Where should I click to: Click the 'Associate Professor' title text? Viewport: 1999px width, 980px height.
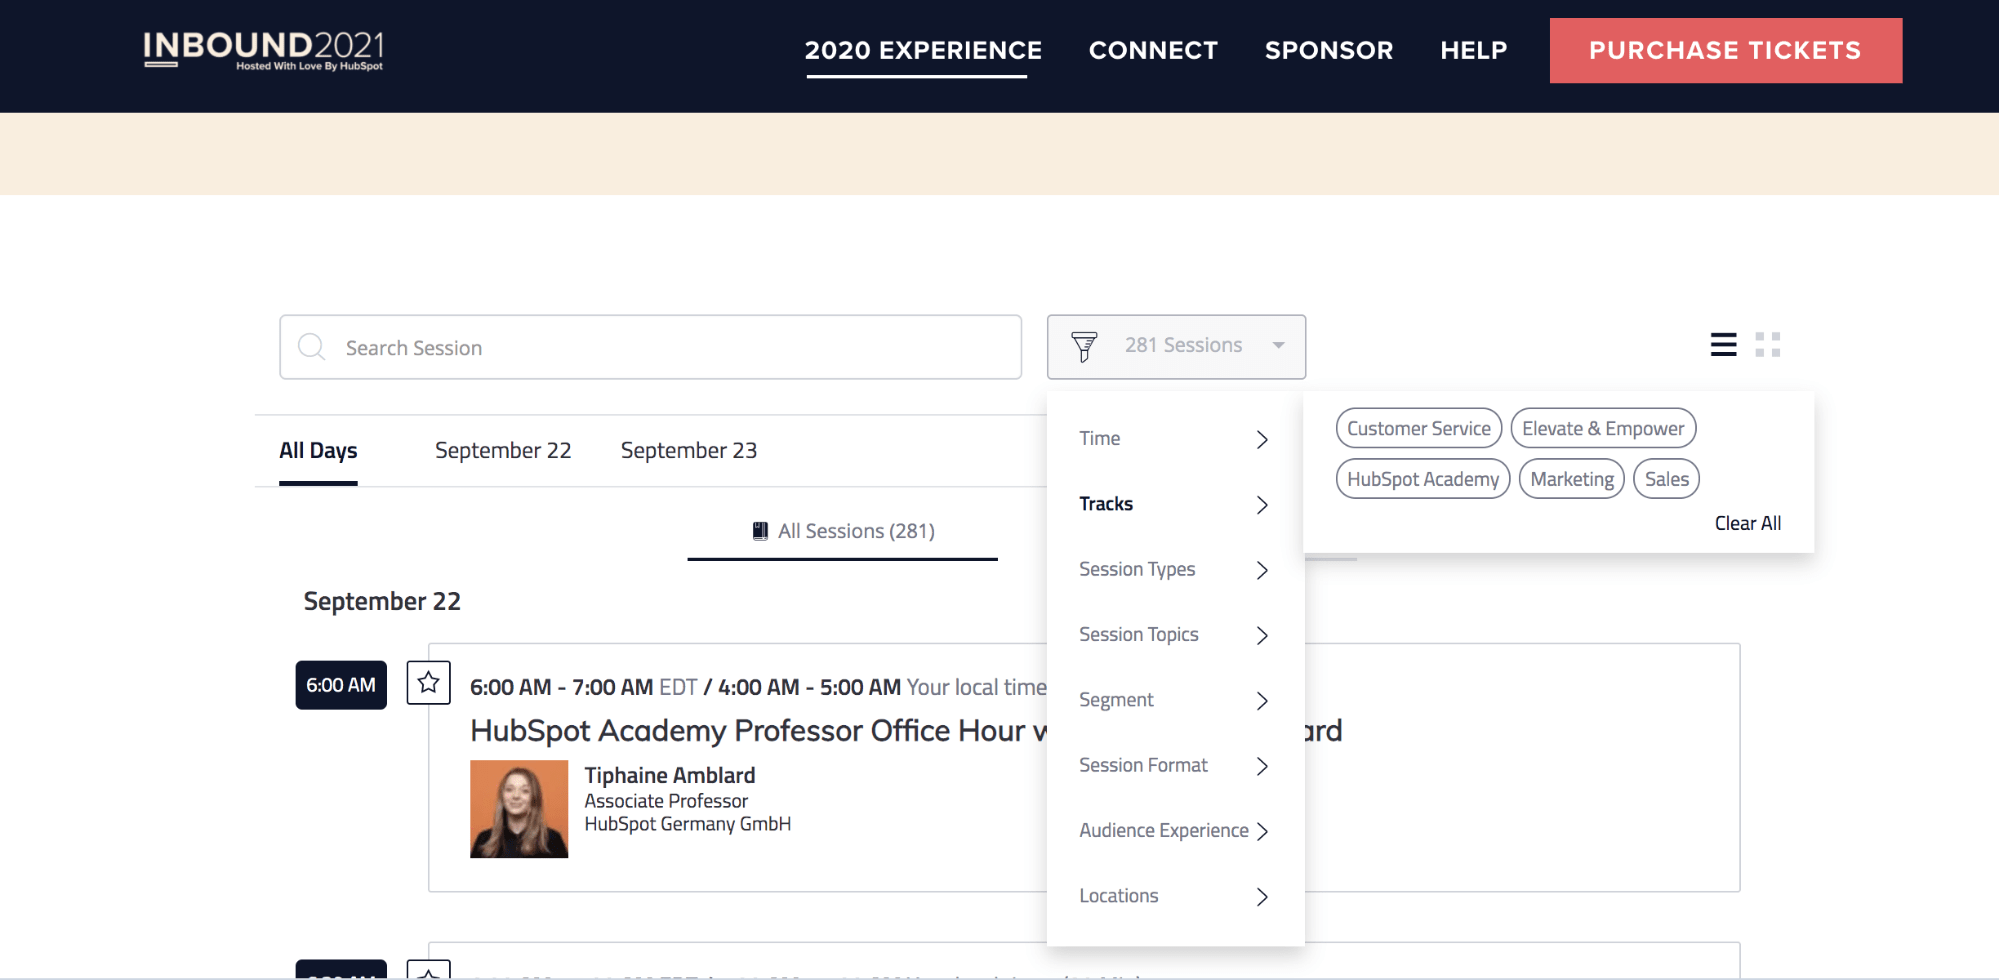(666, 801)
